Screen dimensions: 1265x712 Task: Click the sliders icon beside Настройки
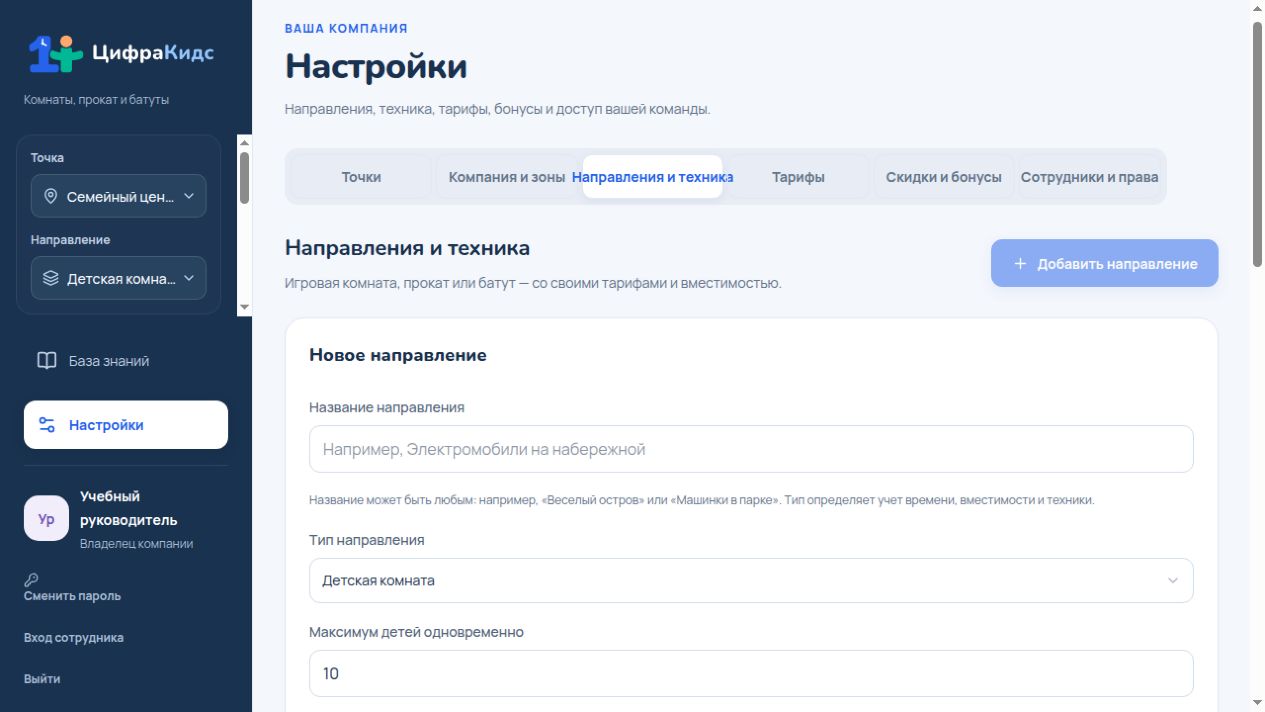pos(47,425)
